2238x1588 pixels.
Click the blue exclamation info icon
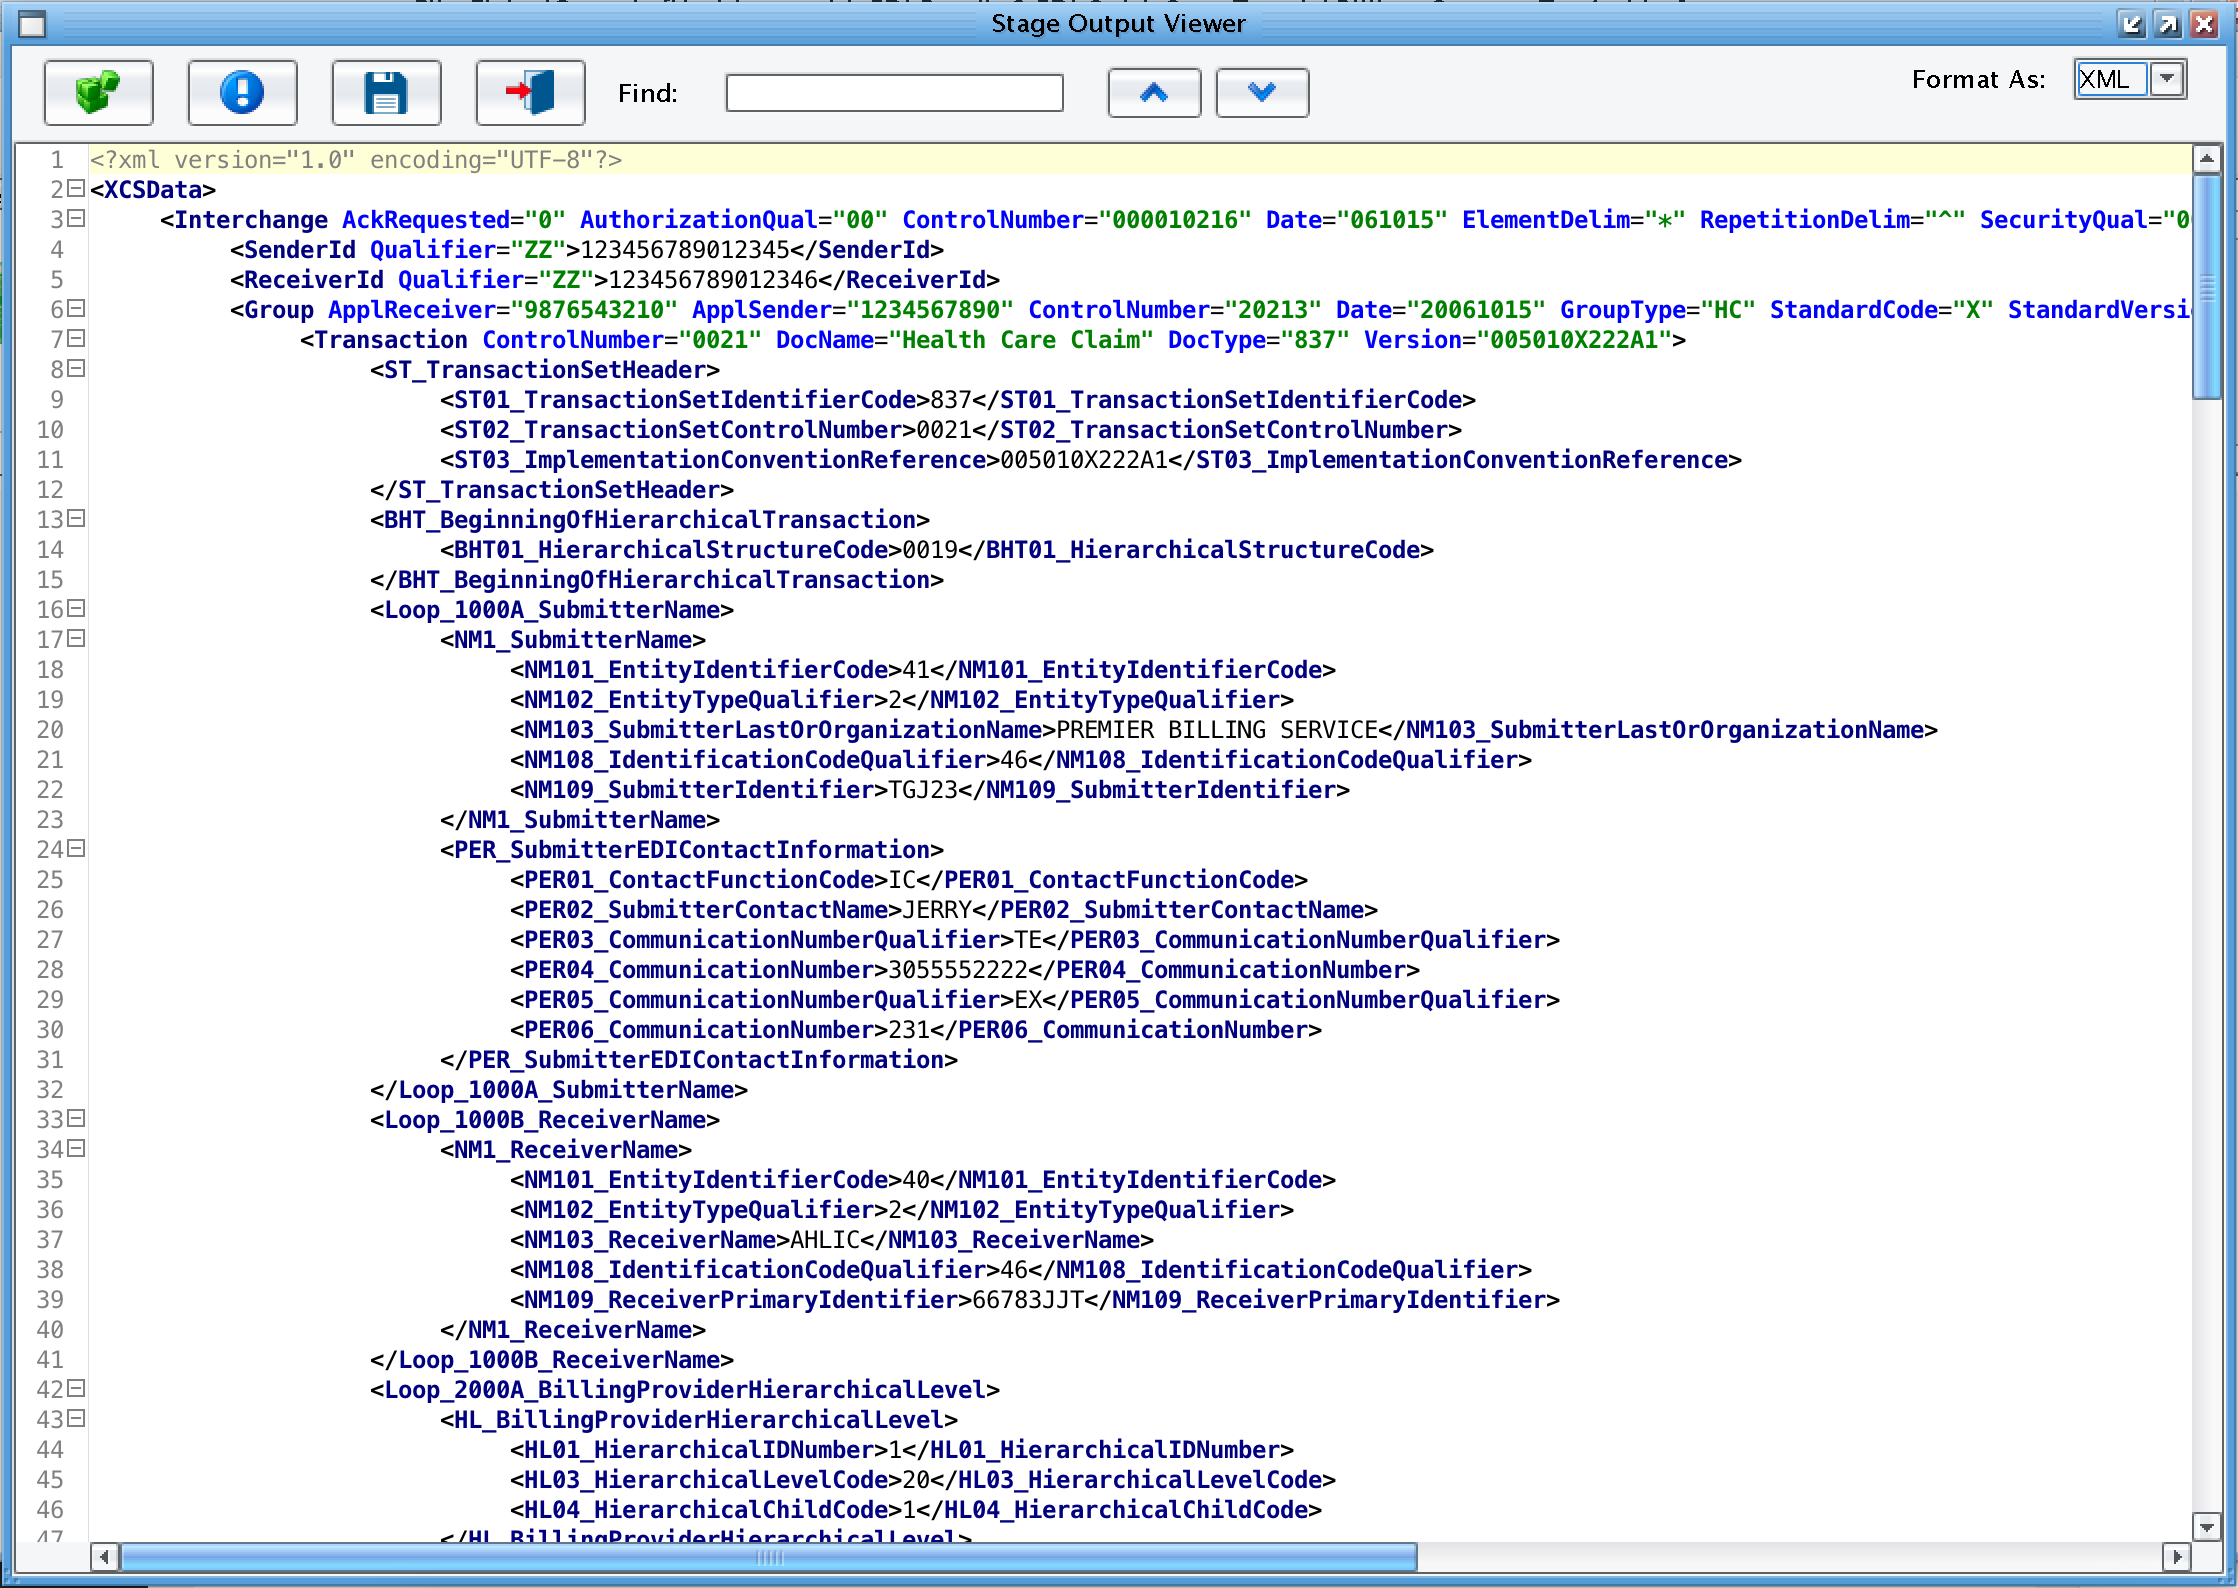[x=242, y=93]
